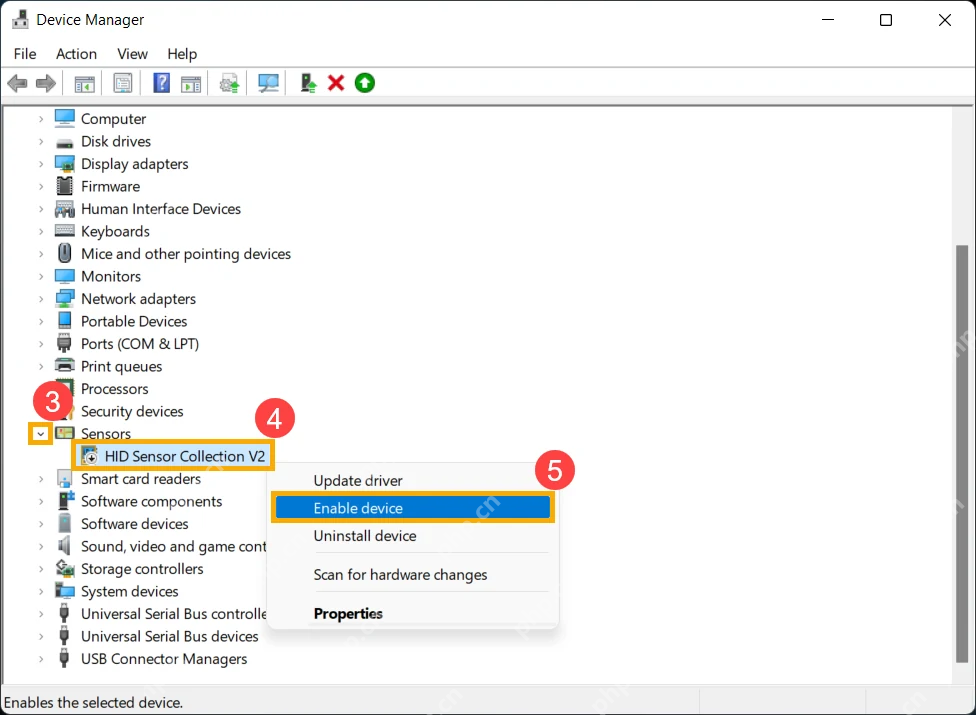Choose Enable device from context menu
976x715 pixels.
(412, 508)
